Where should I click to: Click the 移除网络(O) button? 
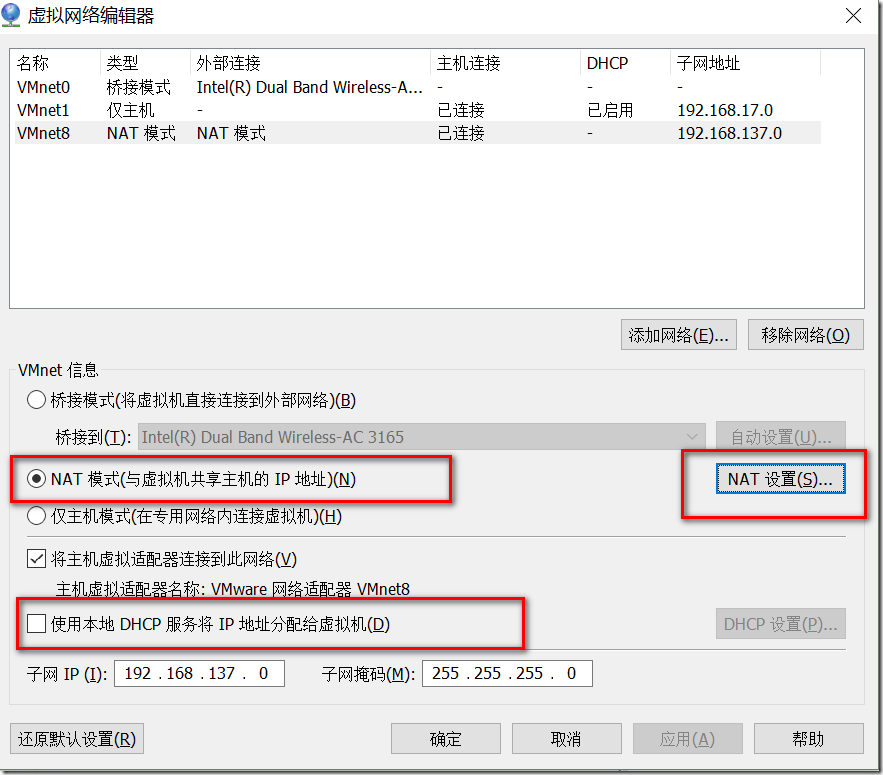(805, 334)
